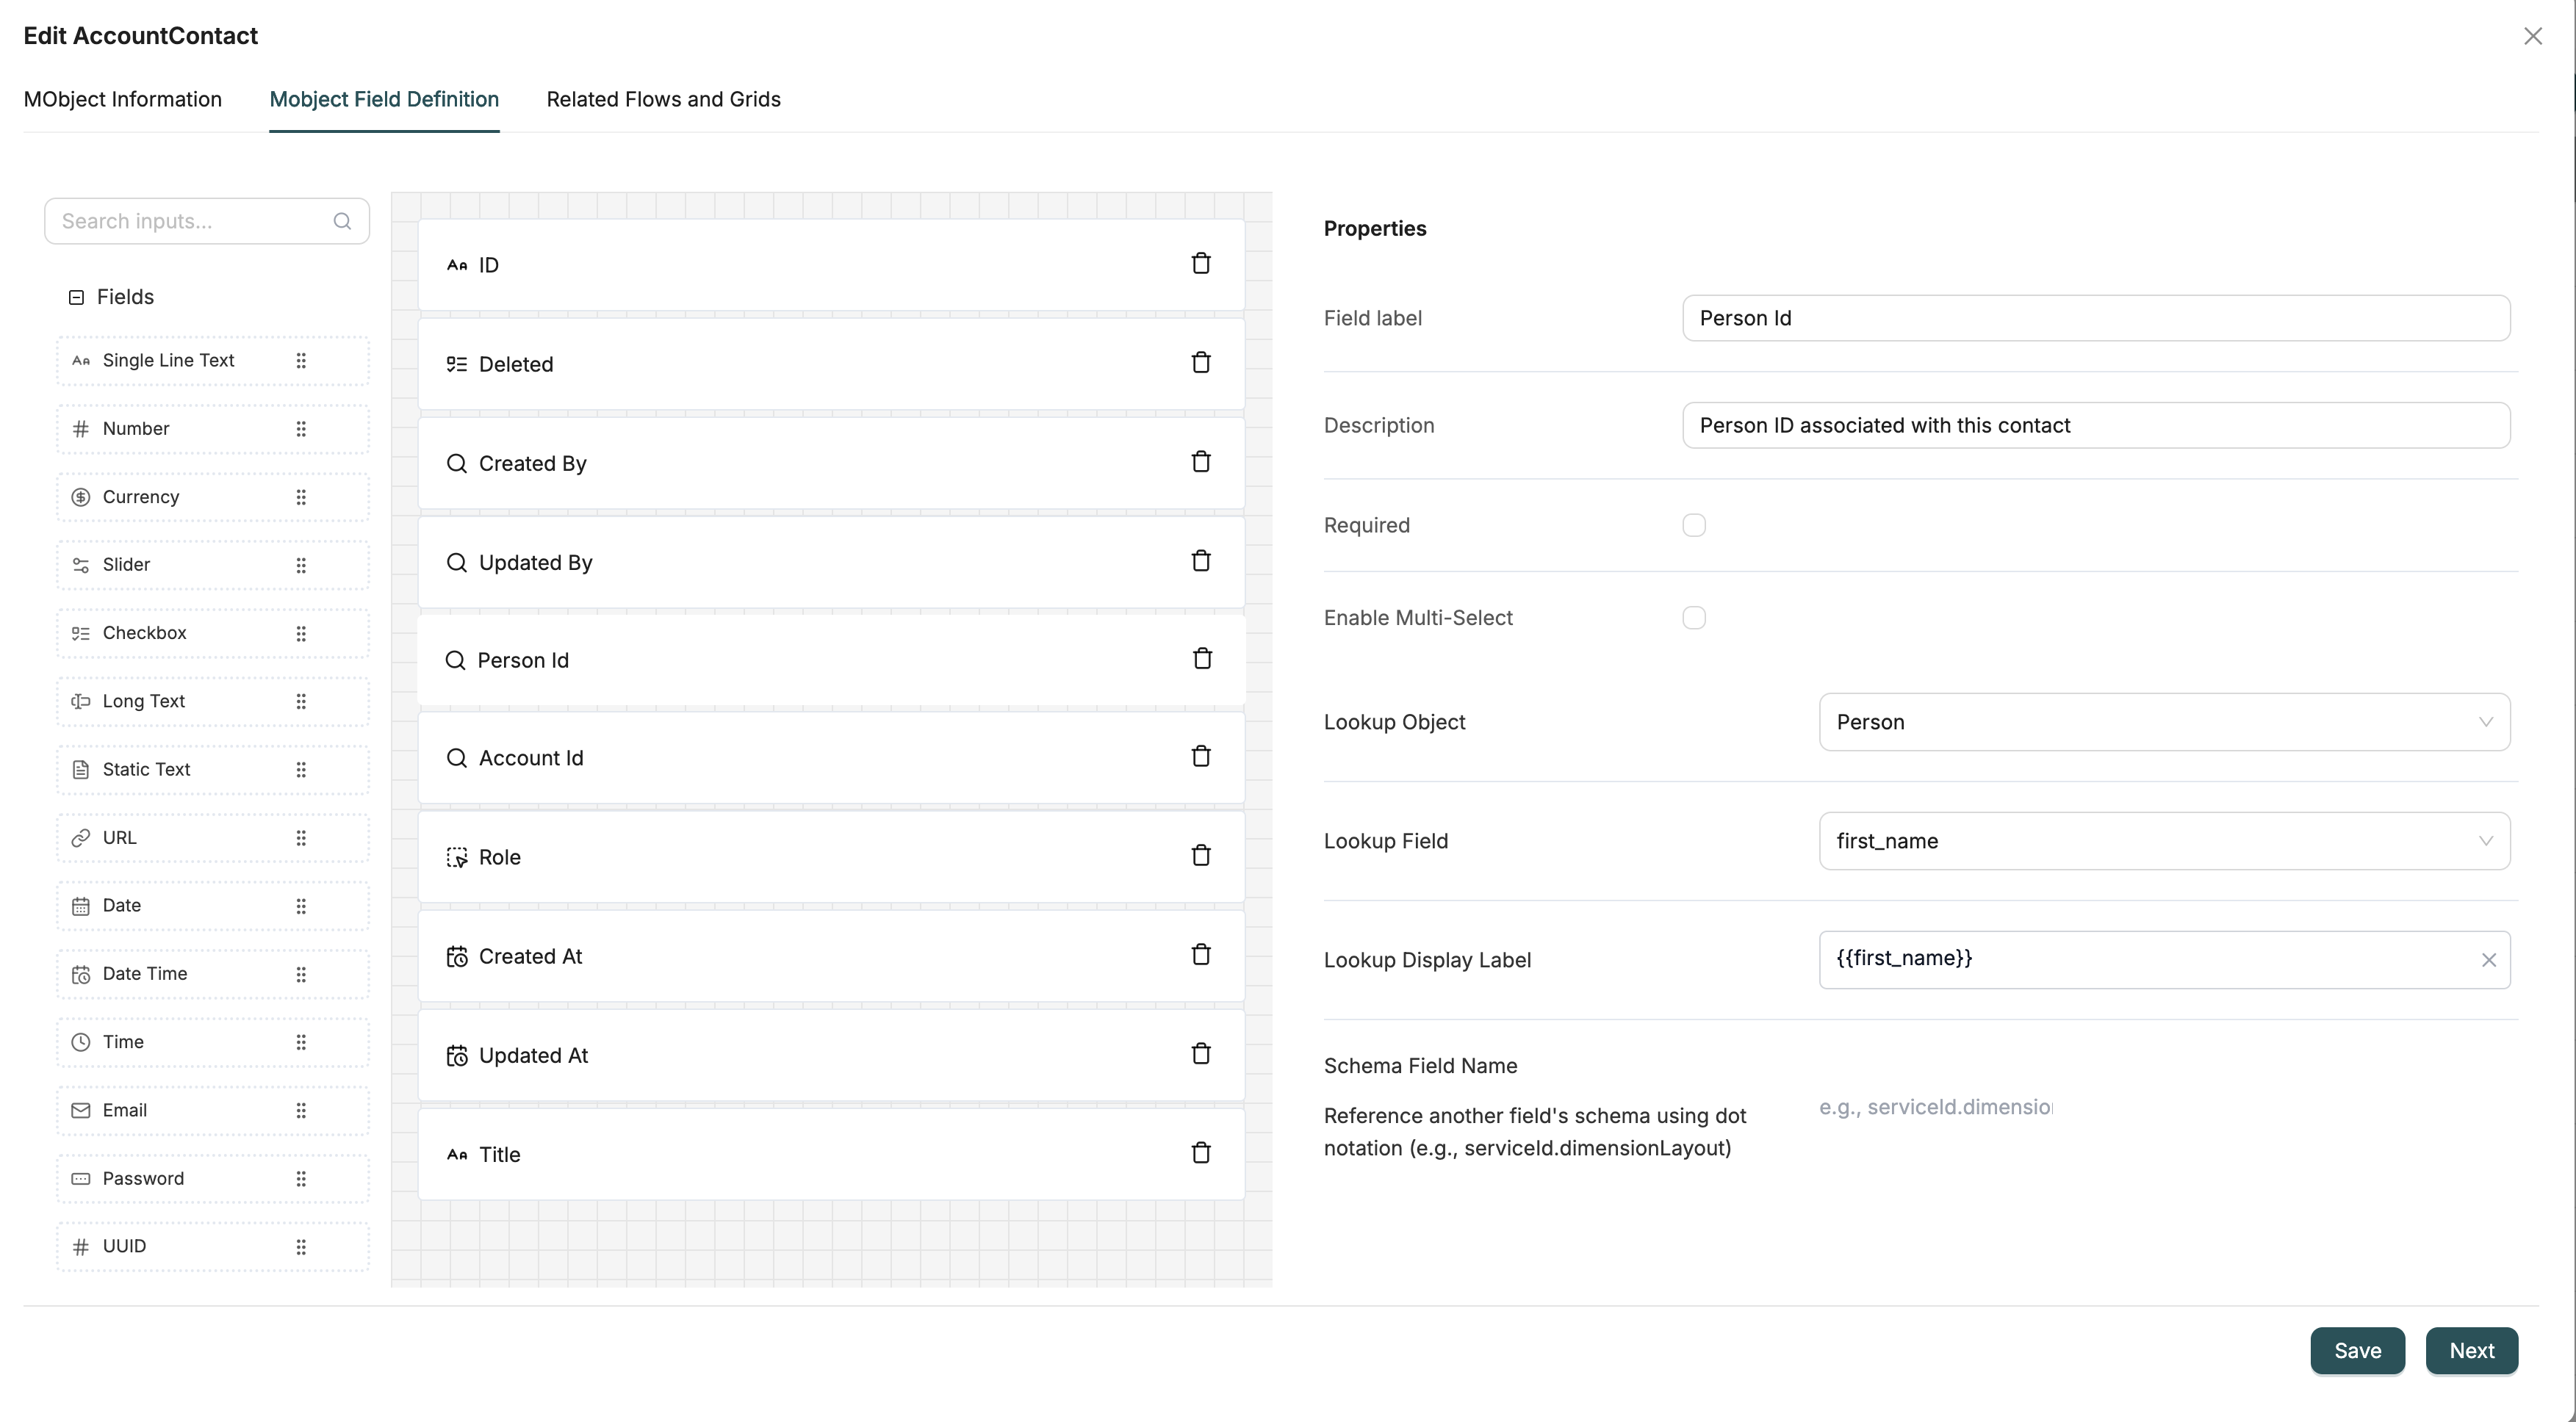Enable the Required checkbox
Image resolution: width=2576 pixels, height=1422 pixels.
pyautogui.click(x=1693, y=525)
